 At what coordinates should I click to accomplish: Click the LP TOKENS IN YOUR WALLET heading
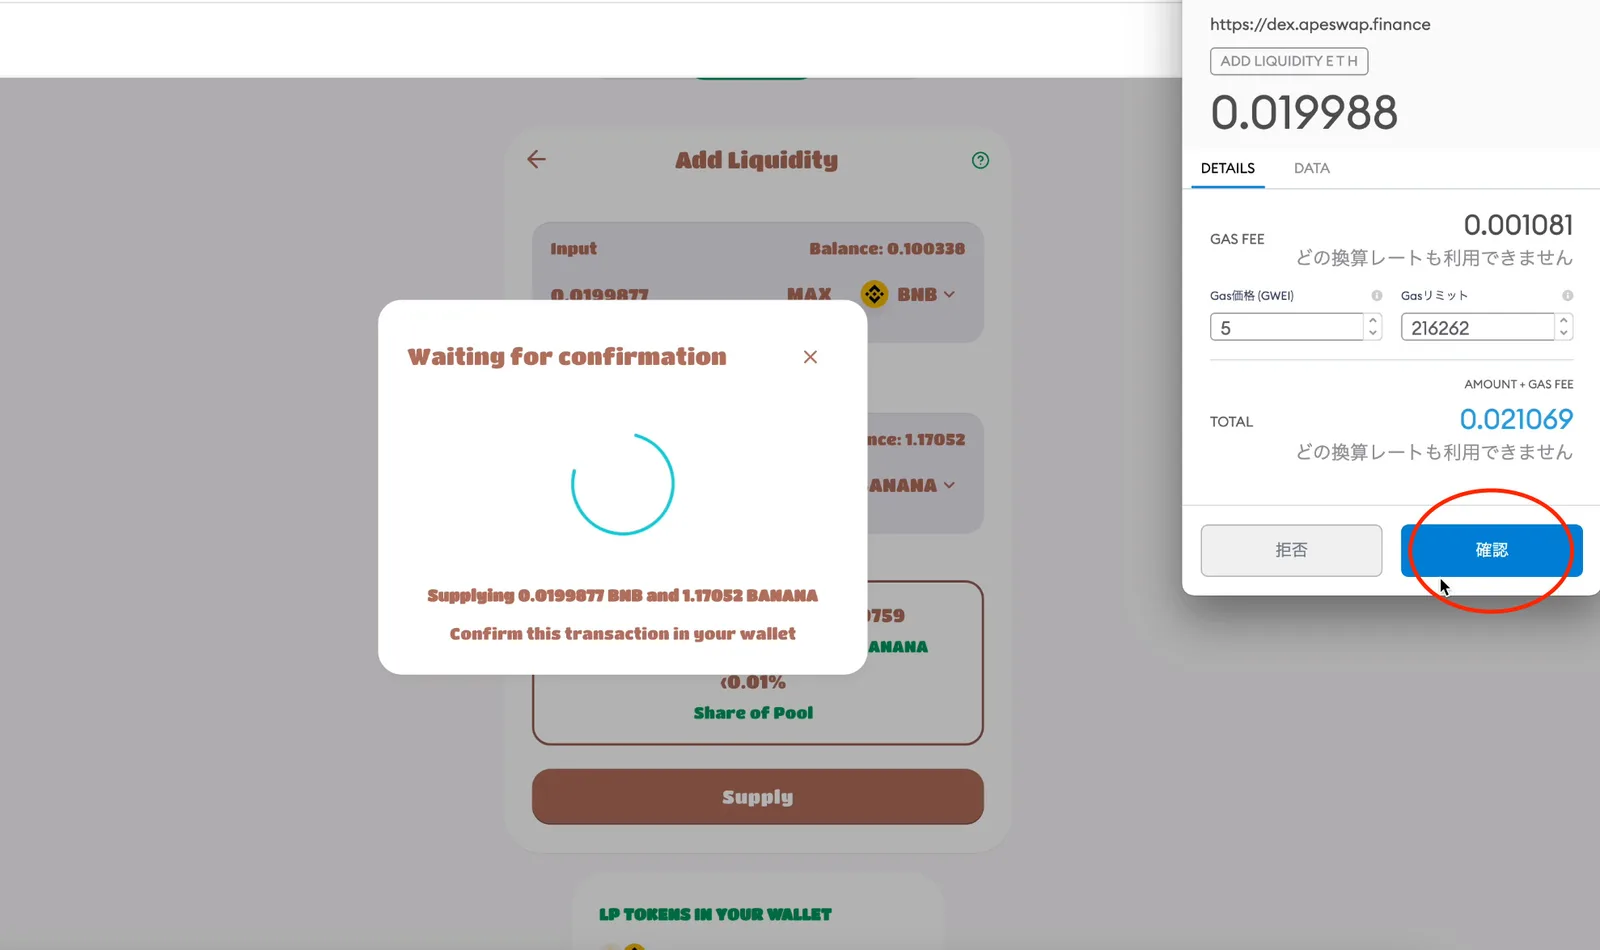(715, 914)
